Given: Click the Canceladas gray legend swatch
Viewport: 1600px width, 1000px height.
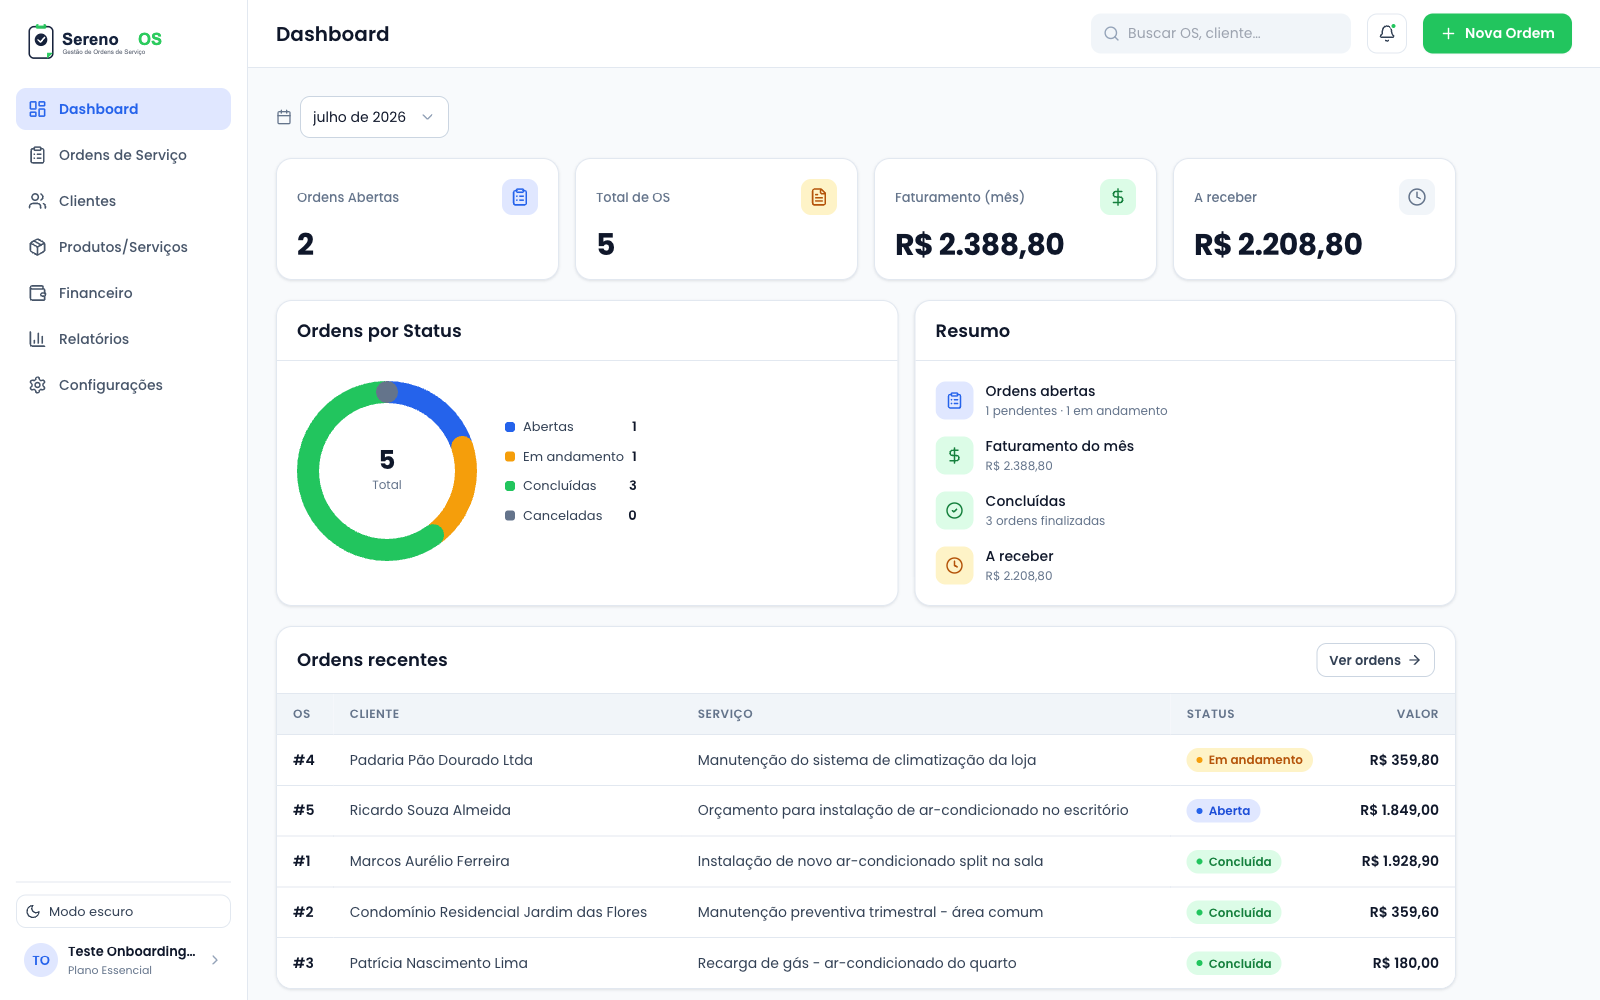Looking at the screenshot, I should (x=510, y=516).
